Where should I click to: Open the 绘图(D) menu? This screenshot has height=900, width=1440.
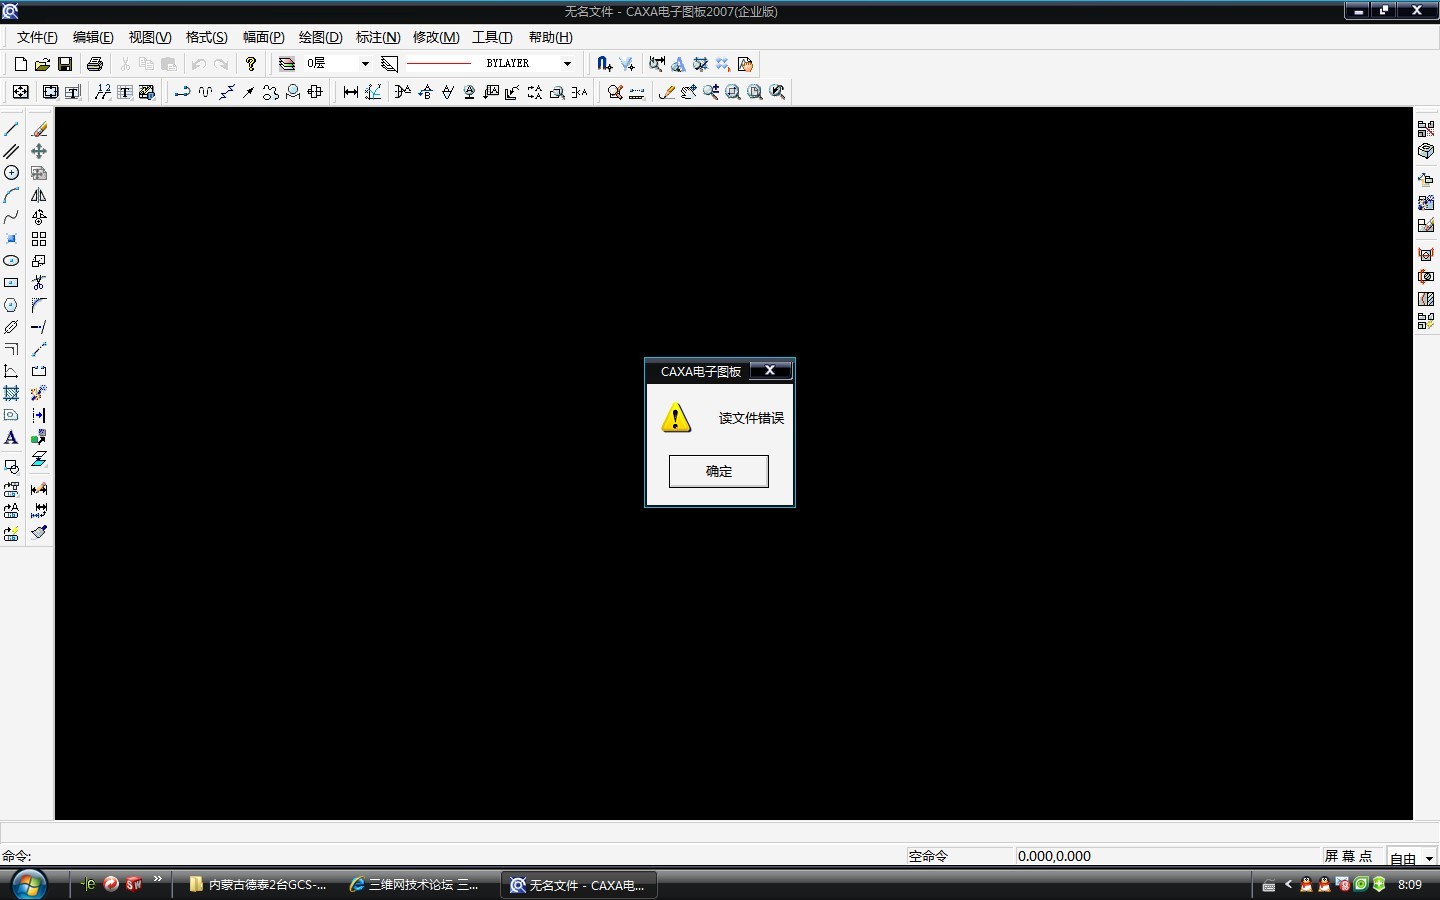pos(321,37)
